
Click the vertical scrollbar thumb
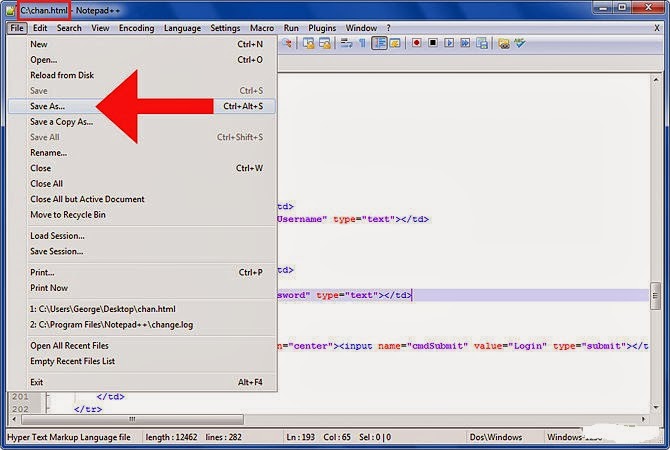tap(655, 295)
